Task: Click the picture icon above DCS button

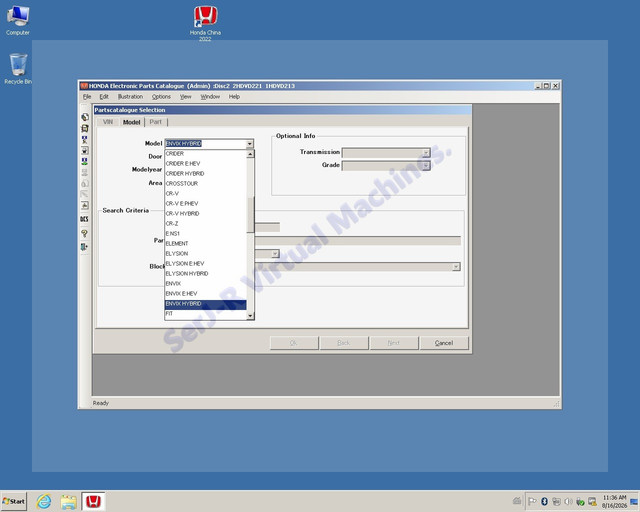Action: pyautogui.click(x=84, y=205)
